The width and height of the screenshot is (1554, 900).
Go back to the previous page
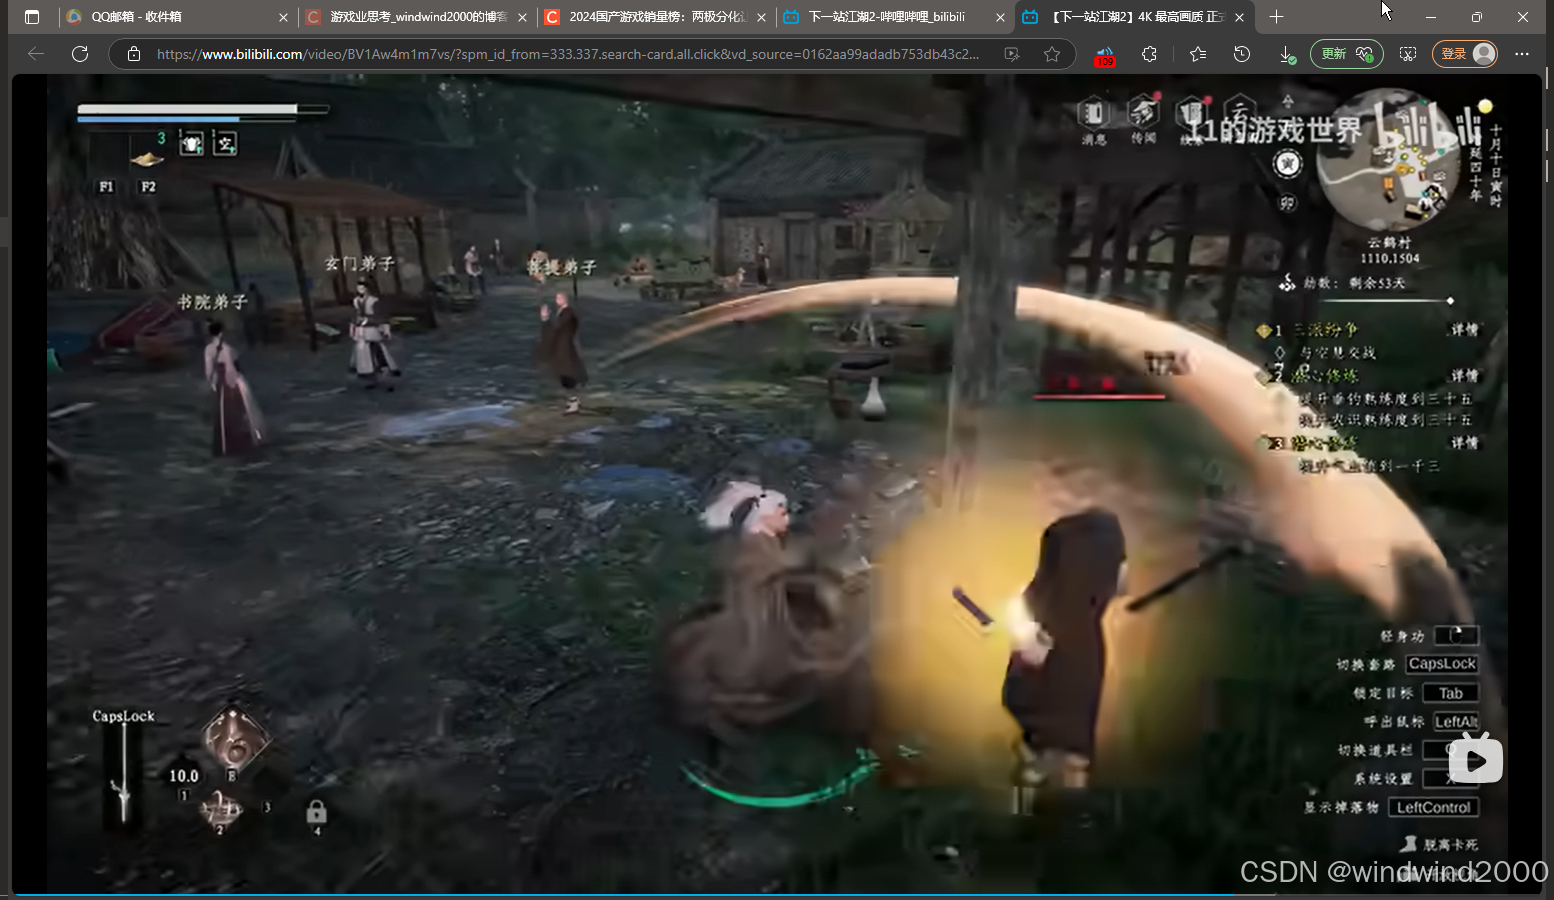point(36,54)
